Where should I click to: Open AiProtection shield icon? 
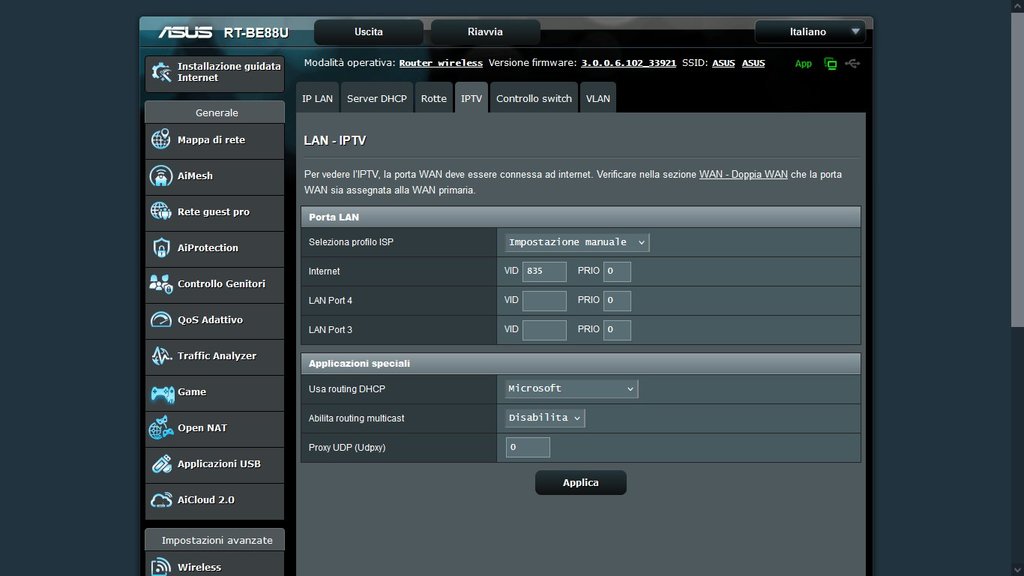(x=161, y=248)
